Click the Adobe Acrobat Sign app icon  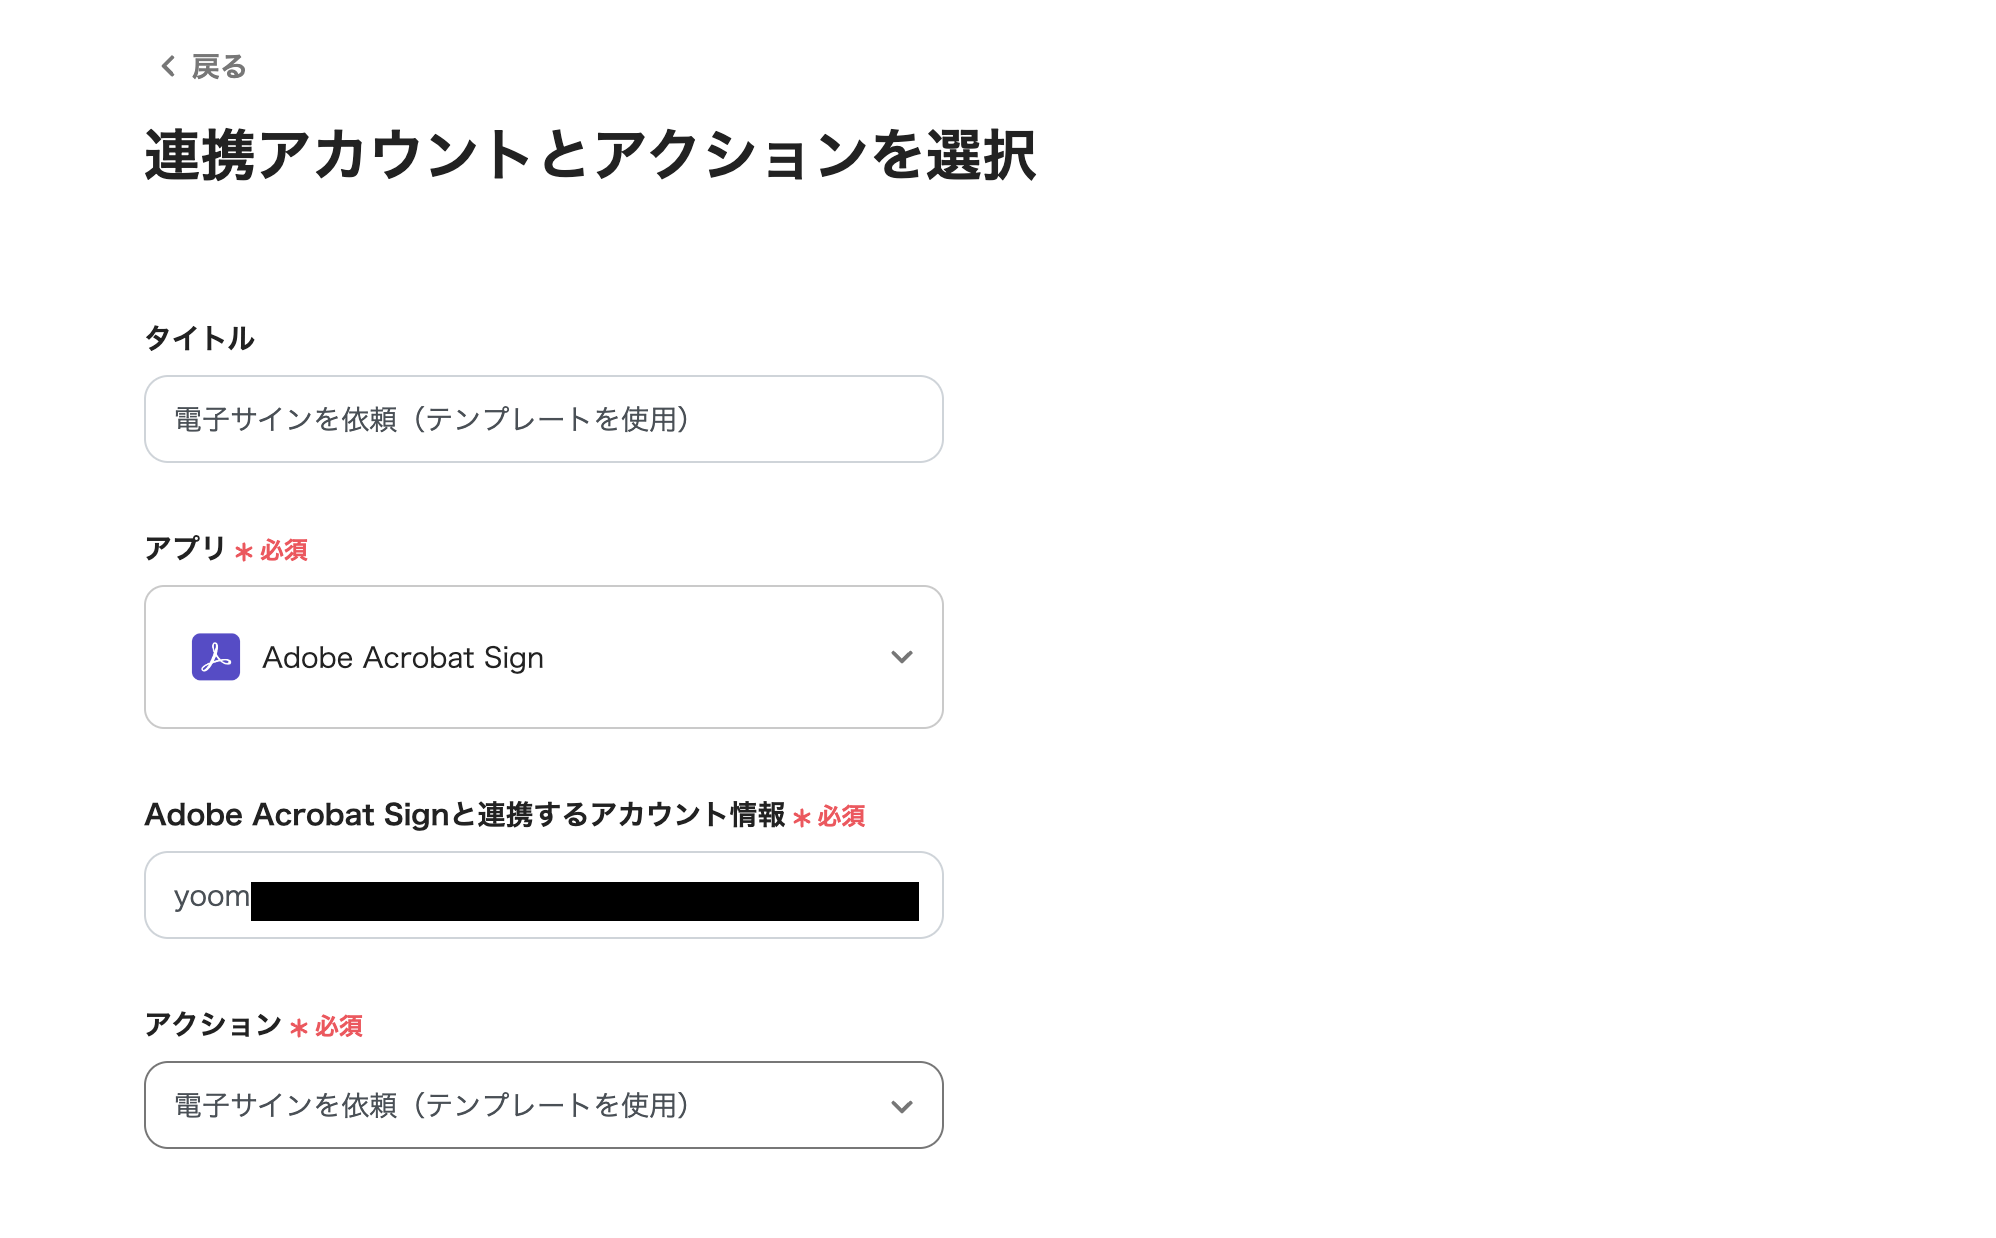(x=215, y=657)
